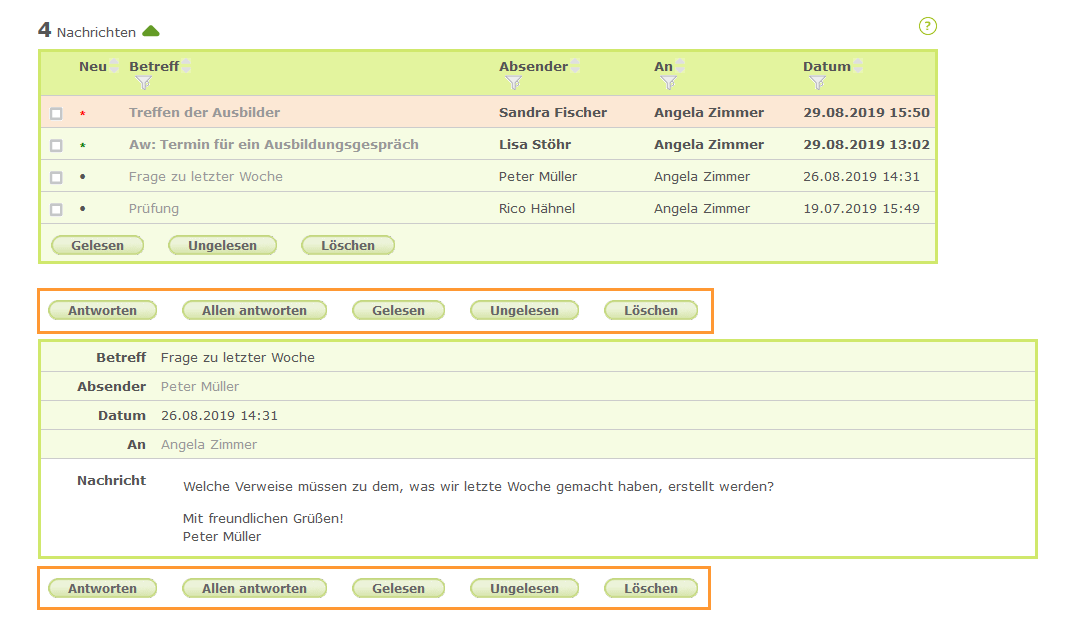Viewport: 1081px width, 633px height.
Task: Sort the list by the Neu column
Action: click(113, 66)
